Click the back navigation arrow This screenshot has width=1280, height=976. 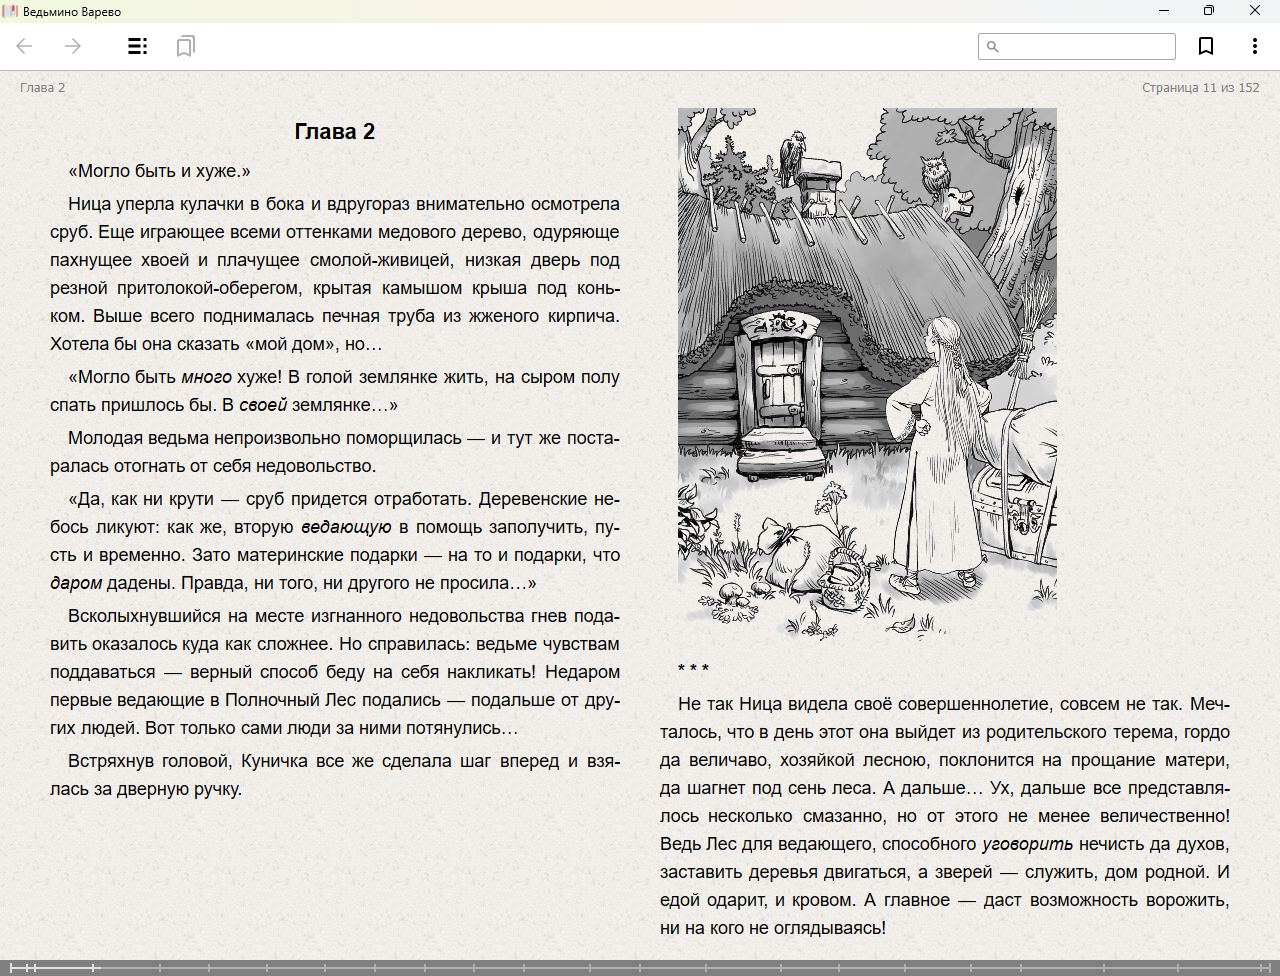click(25, 46)
